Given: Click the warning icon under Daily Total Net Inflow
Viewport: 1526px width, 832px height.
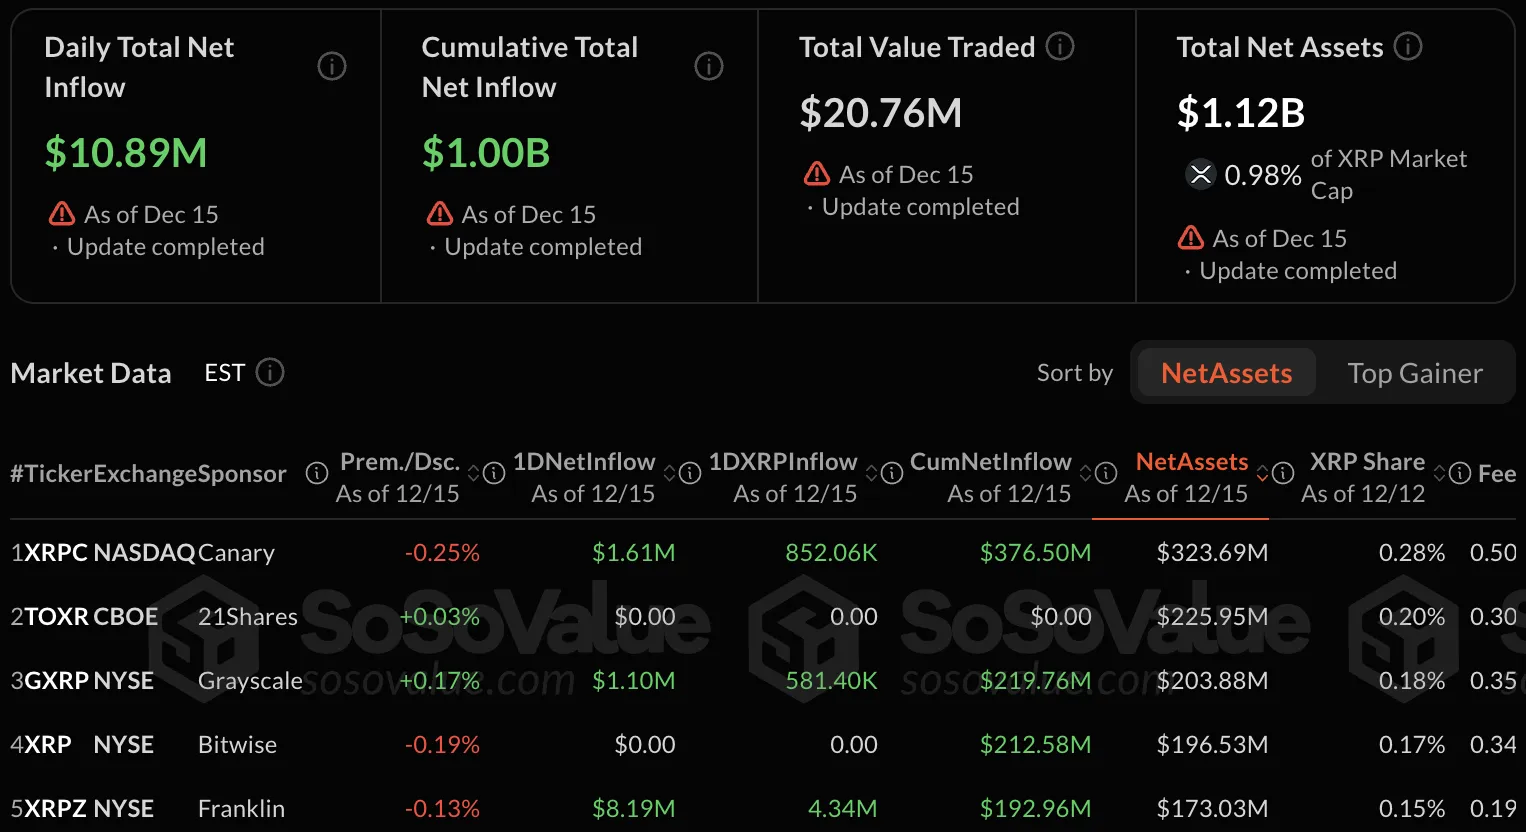Looking at the screenshot, I should (62, 213).
